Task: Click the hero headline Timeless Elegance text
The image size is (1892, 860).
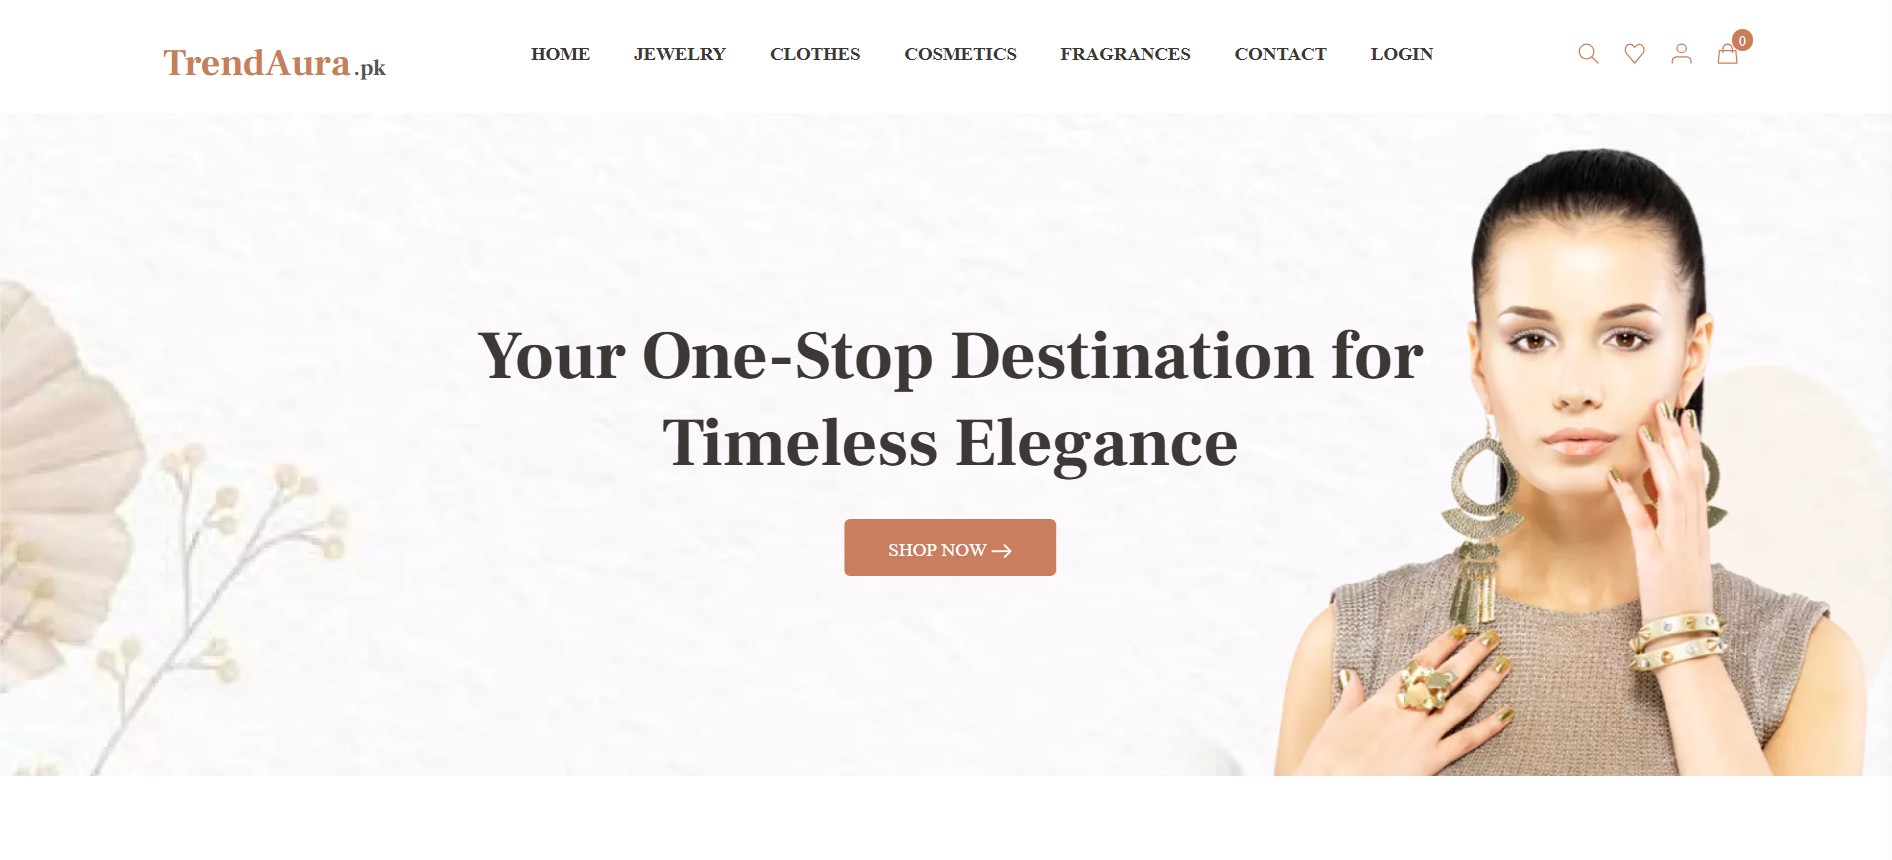Action: point(950,443)
